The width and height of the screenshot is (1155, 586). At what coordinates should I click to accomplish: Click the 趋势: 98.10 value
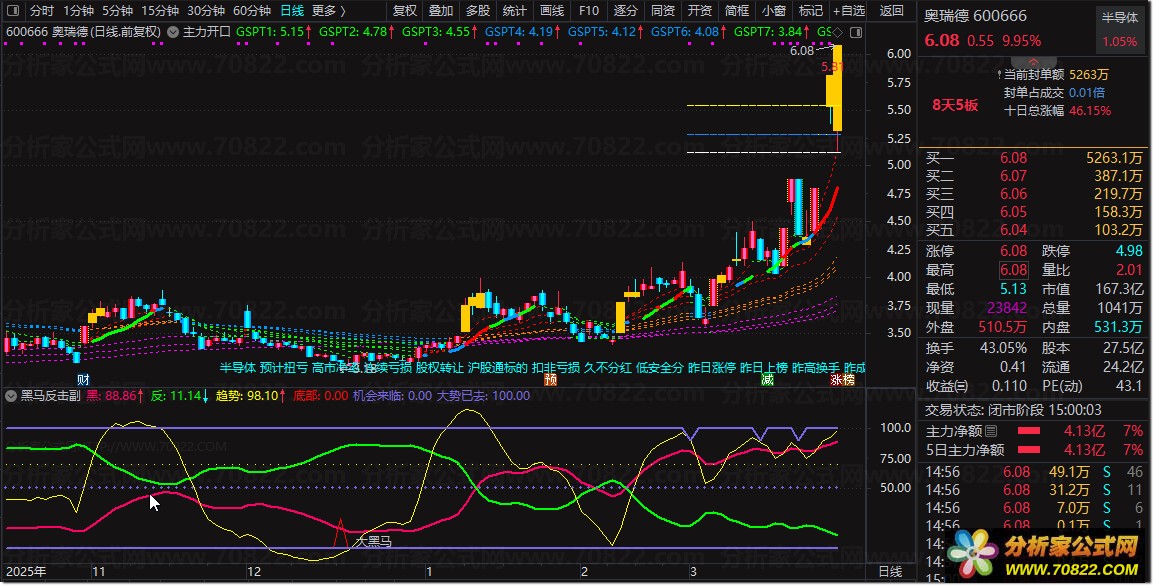252,396
